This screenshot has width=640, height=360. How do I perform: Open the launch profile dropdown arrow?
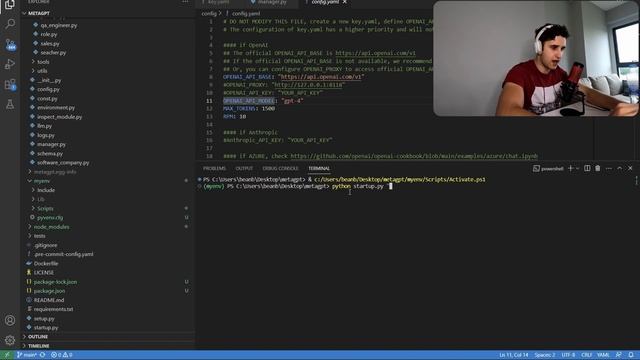[x=578, y=169]
